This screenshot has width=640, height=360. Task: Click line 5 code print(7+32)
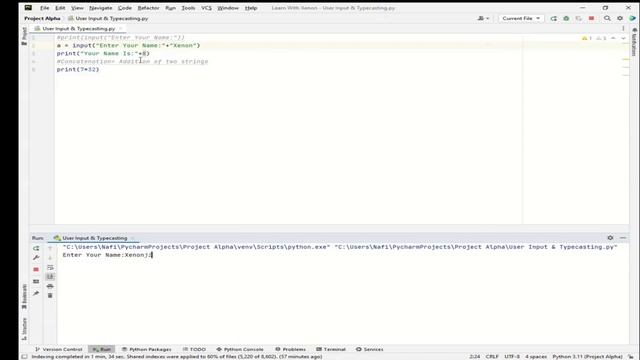point(78,69)
